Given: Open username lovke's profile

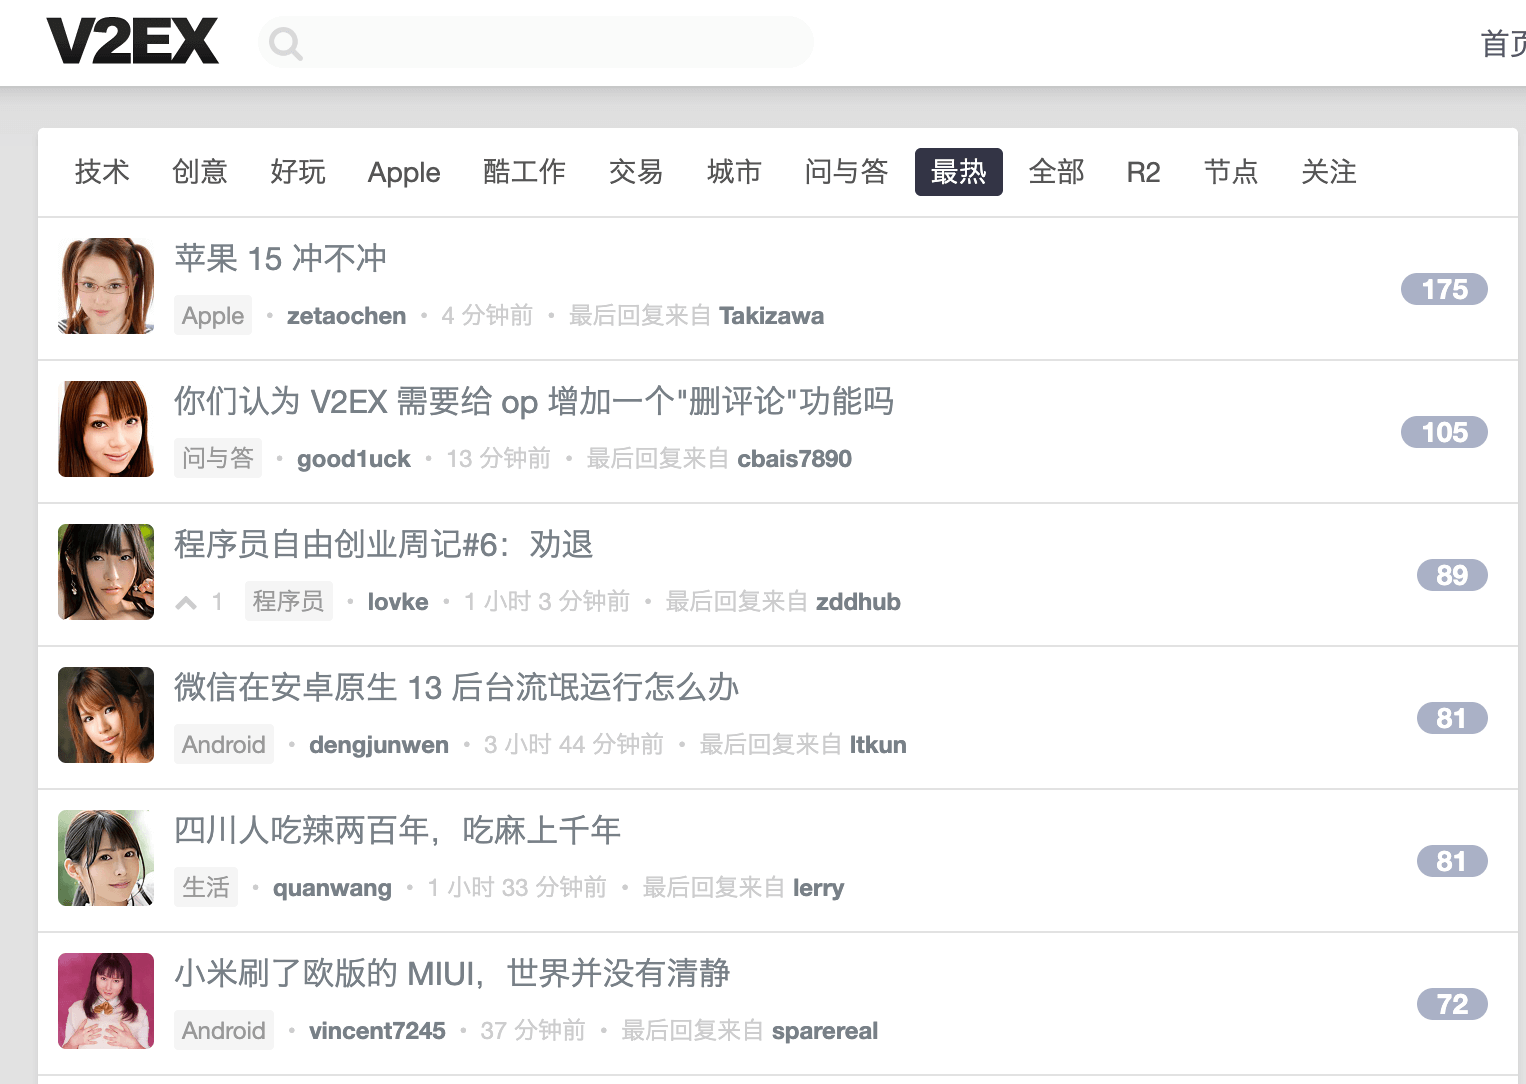Looking at the screenshot, I should click(x=397, y=601).
